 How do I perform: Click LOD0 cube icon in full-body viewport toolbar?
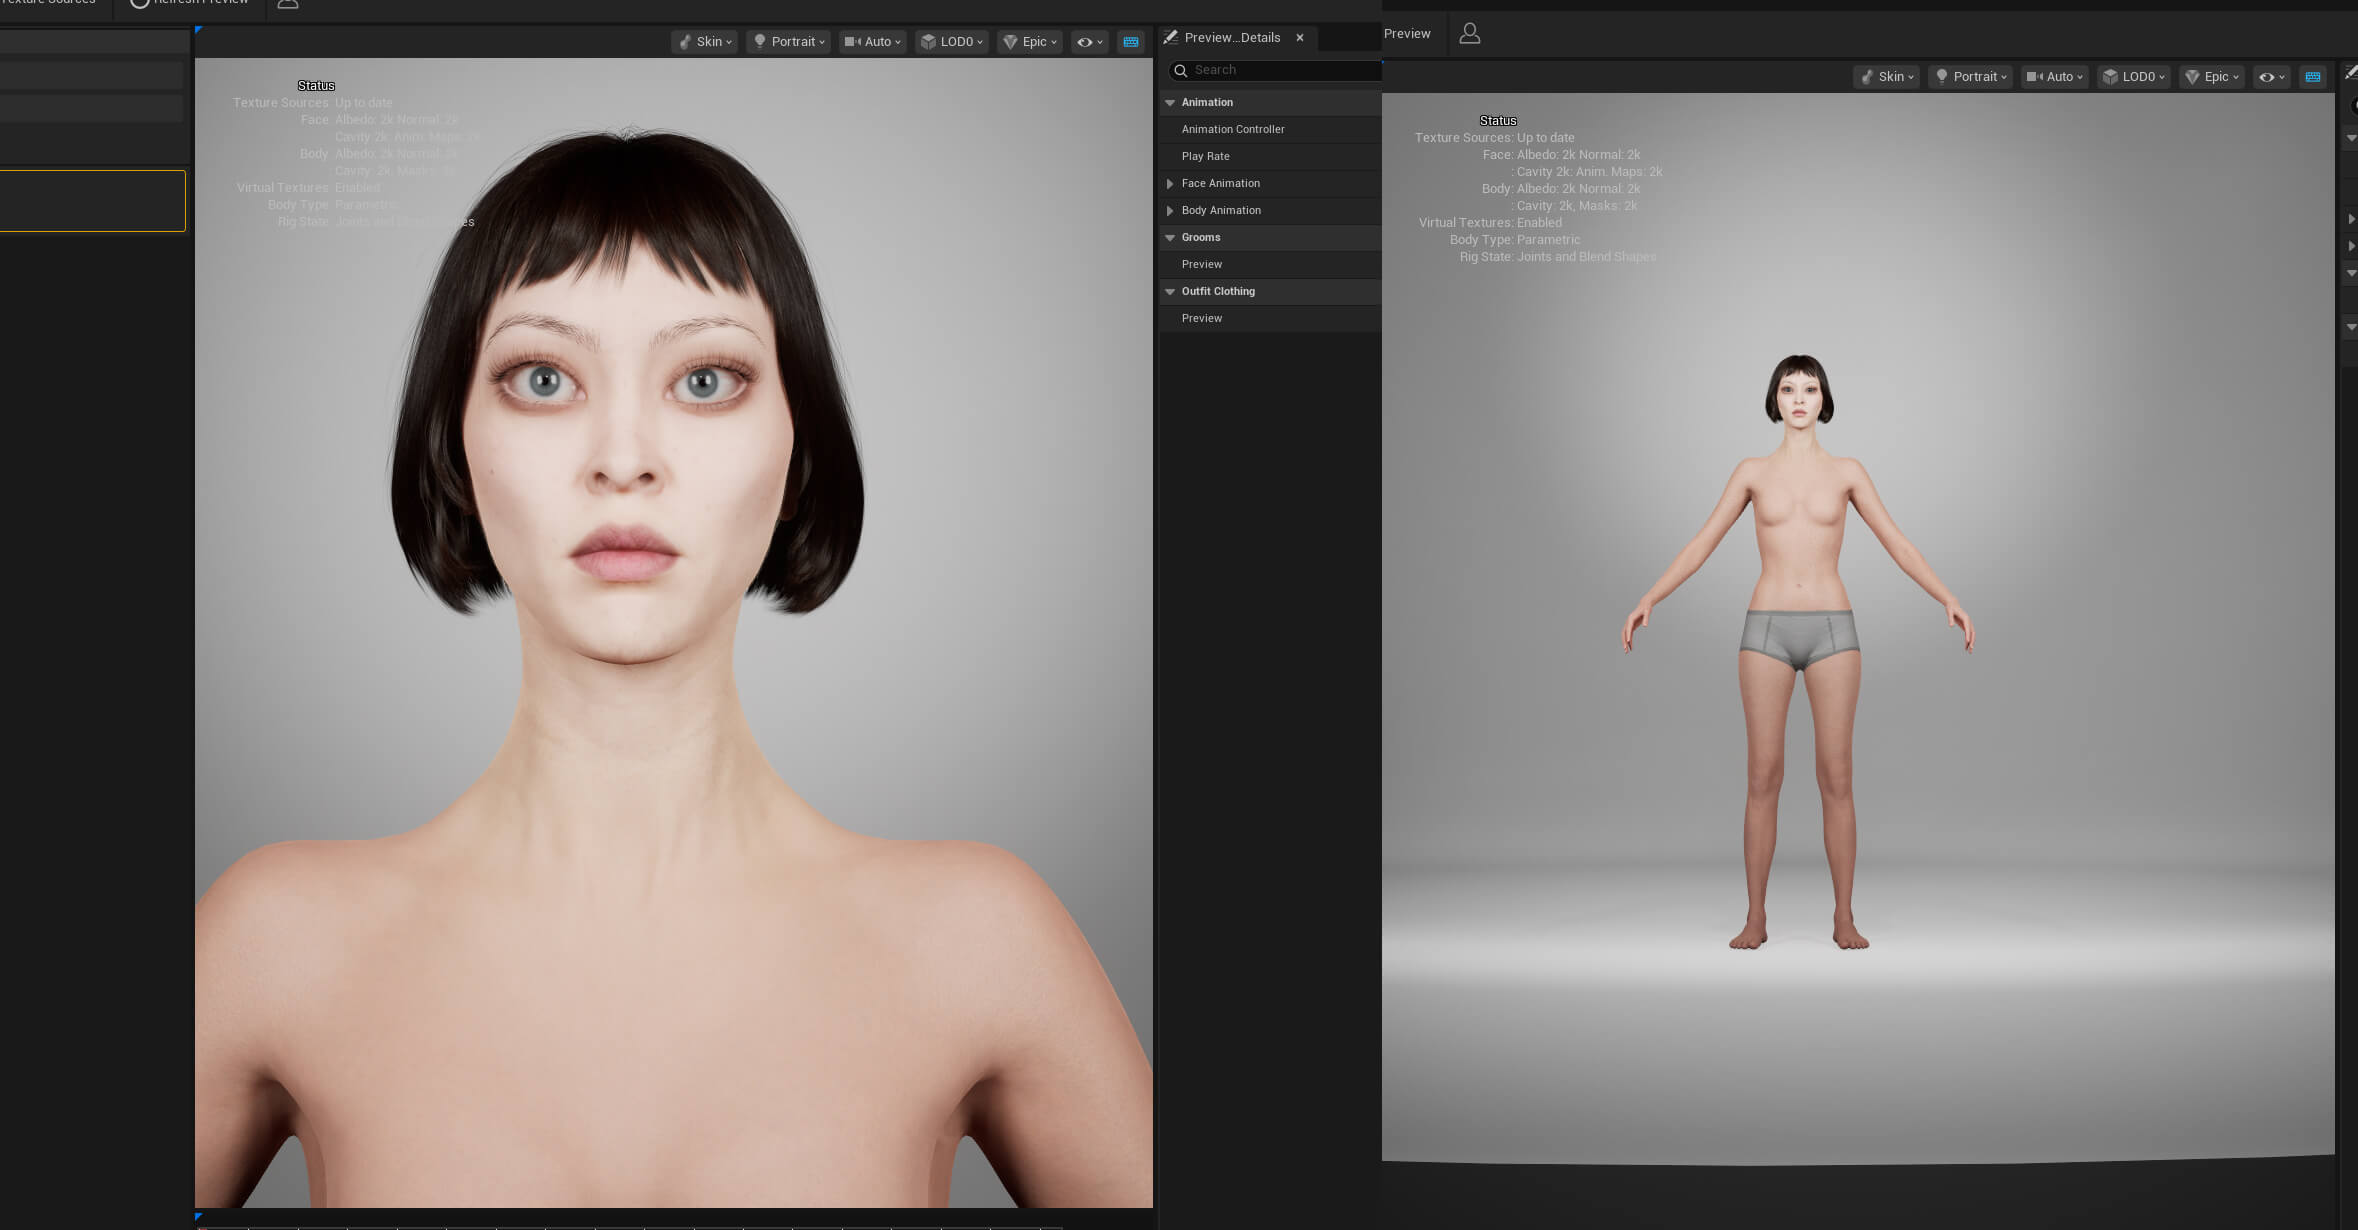click(x=2109, y=77)
